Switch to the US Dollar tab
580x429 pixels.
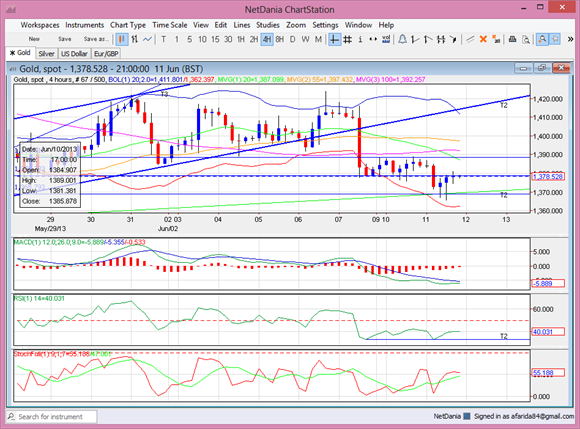pyautogui.click(x=74, y=54)
